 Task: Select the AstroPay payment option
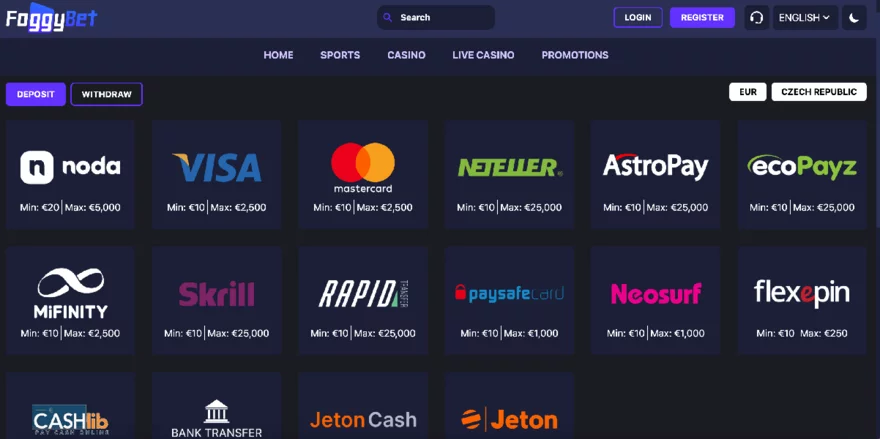[x=655, y=175]
